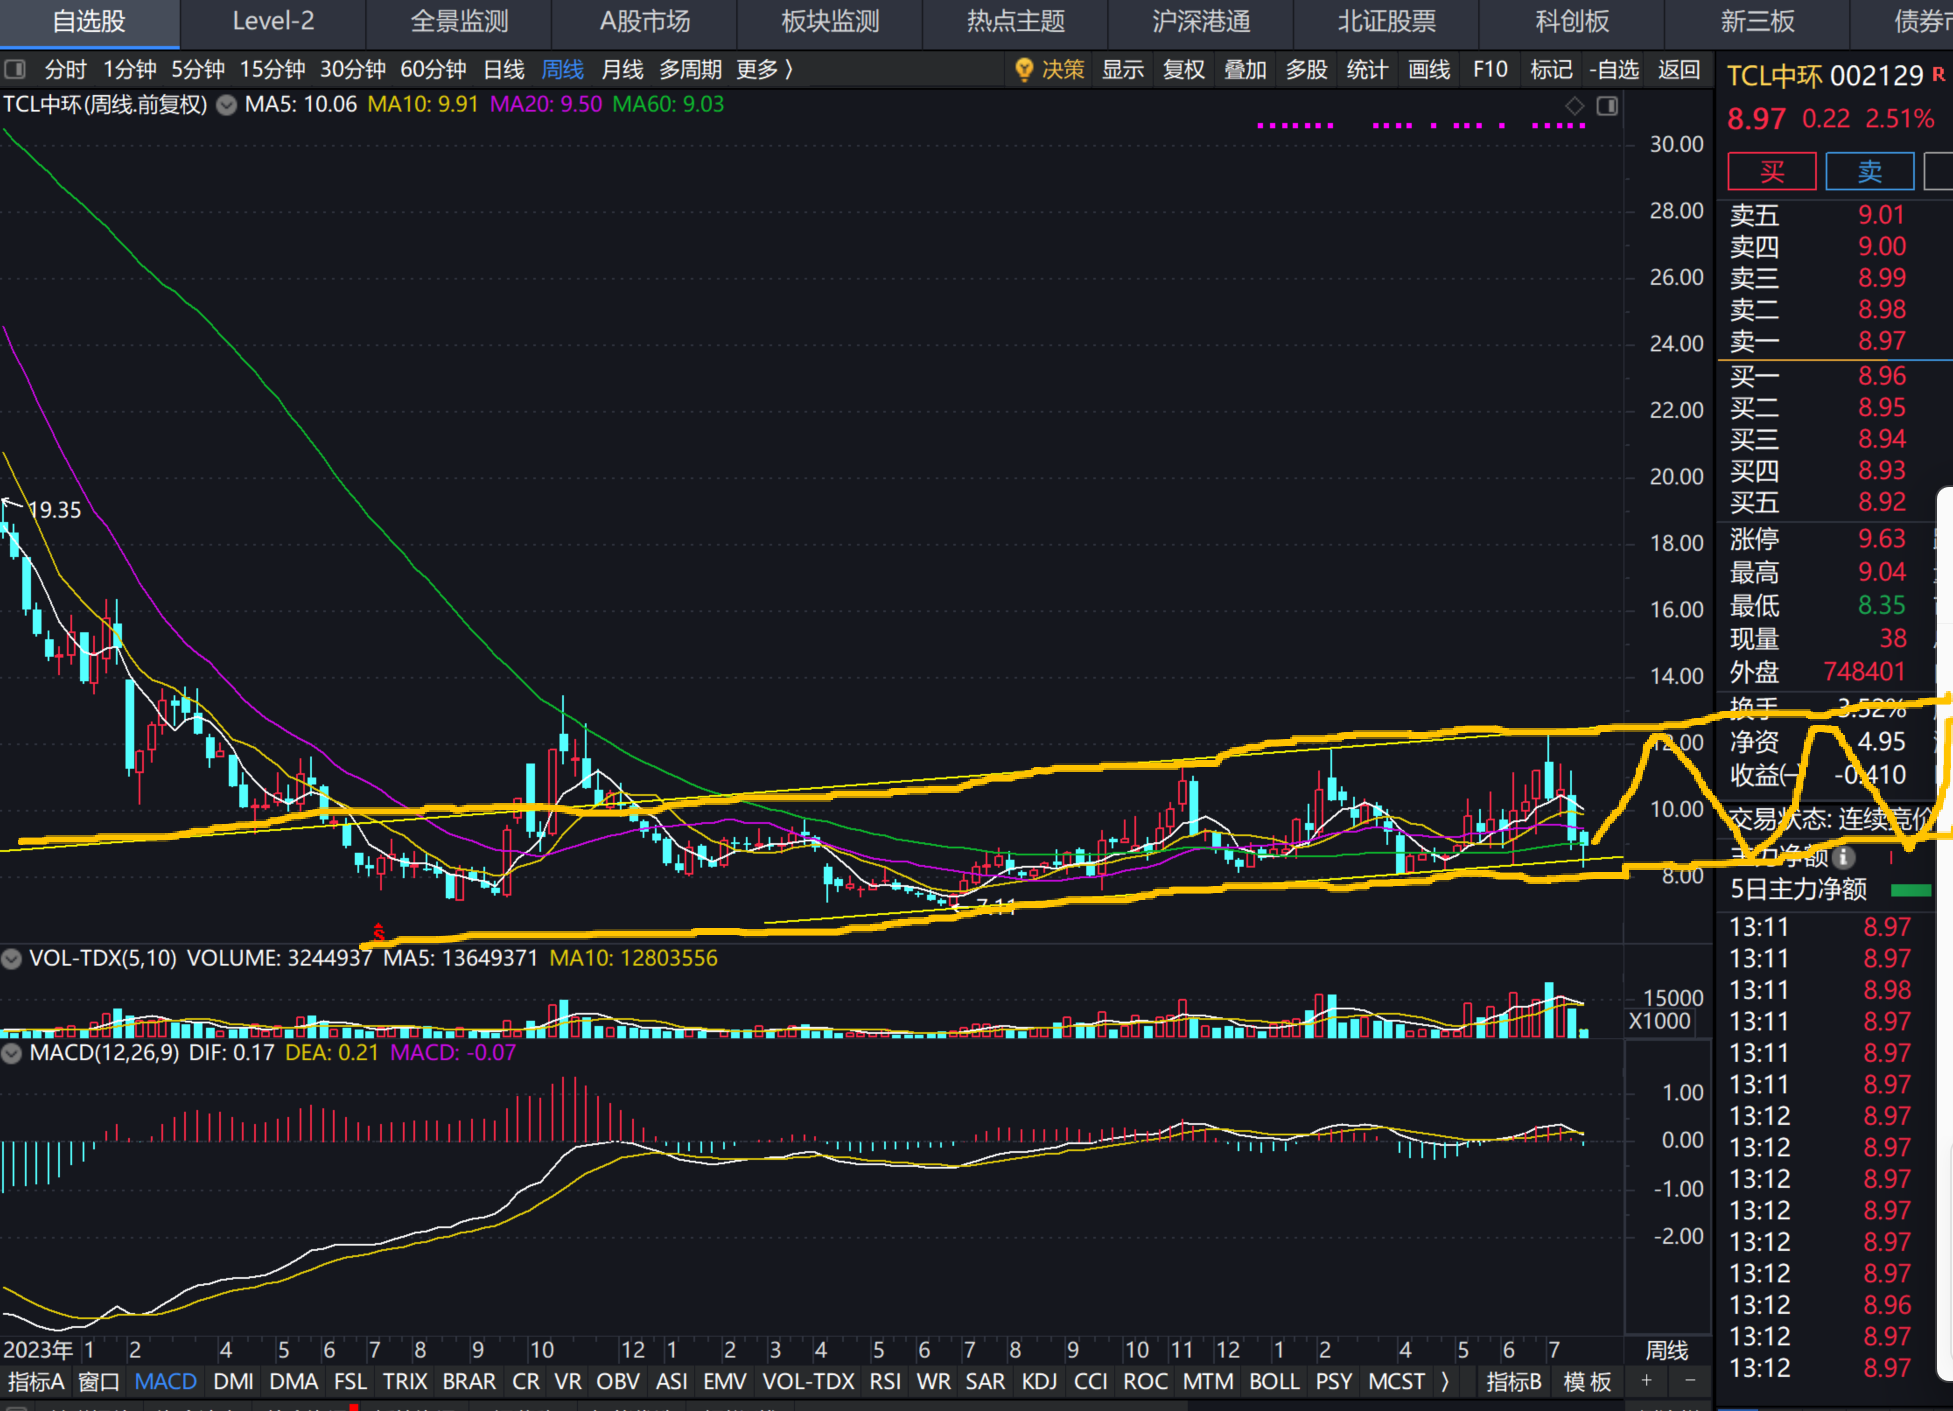Click the minus icon to remove indicator window
The width and height of the screenshot is (1953, 1411).
click(x=1690, y=1381)
